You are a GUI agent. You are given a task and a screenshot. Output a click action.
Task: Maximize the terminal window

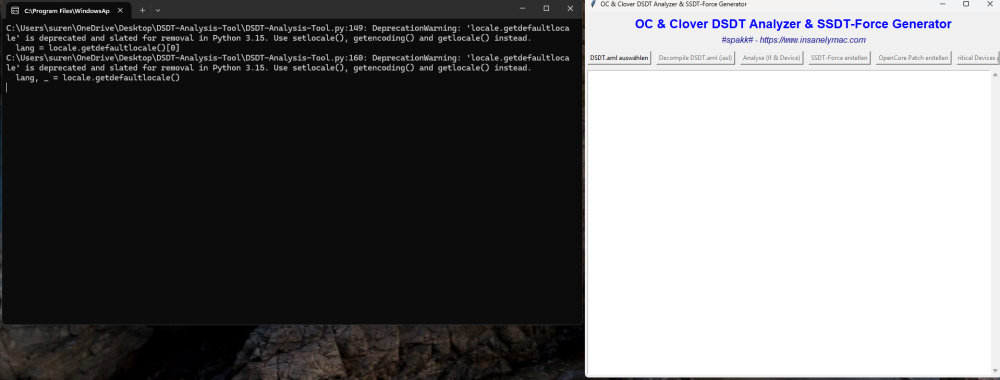546,8
